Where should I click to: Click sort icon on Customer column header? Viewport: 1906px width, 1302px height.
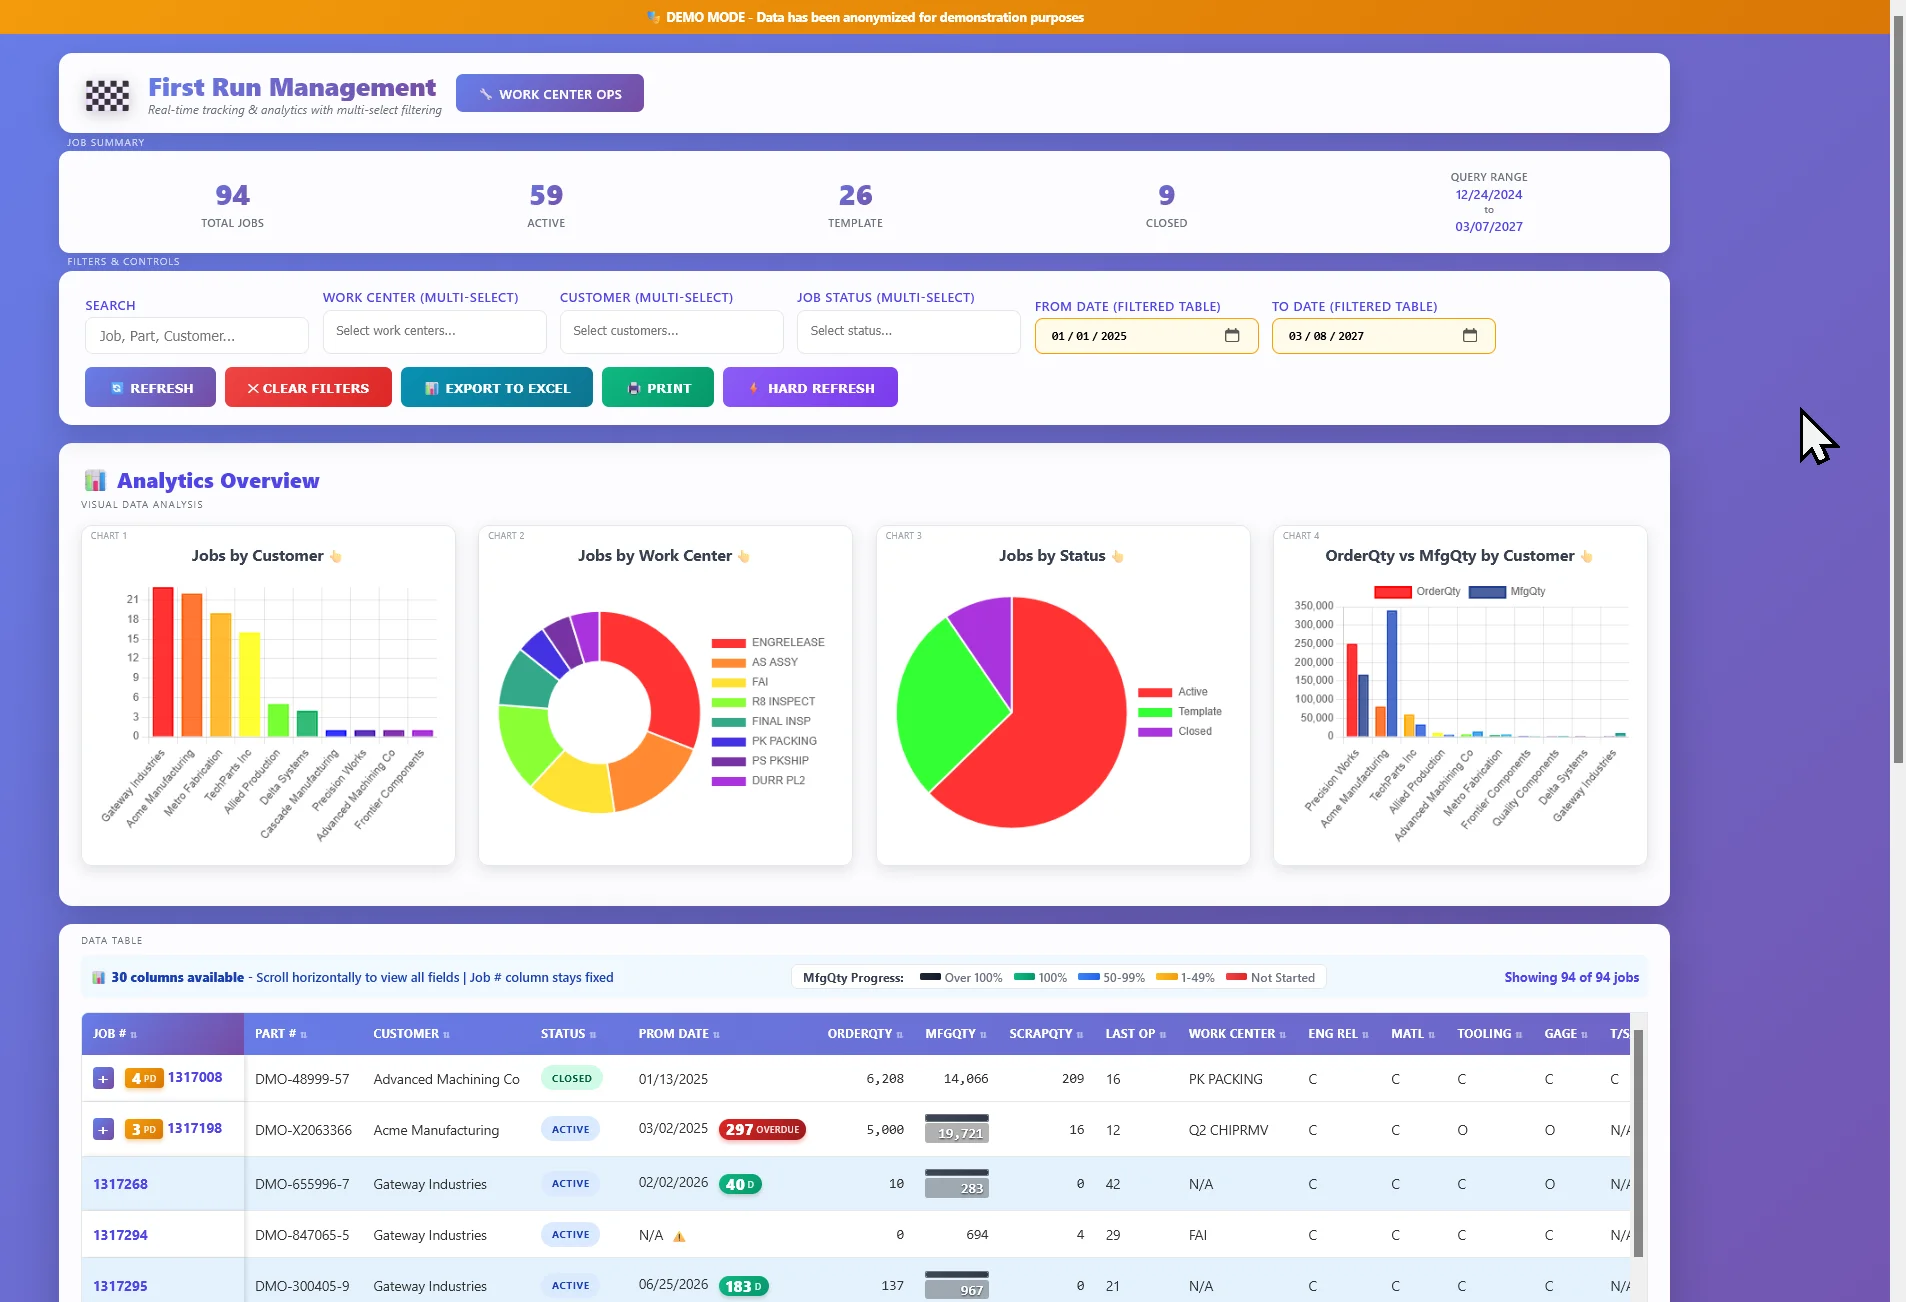pyautogui.click(x=447, y=1035)
